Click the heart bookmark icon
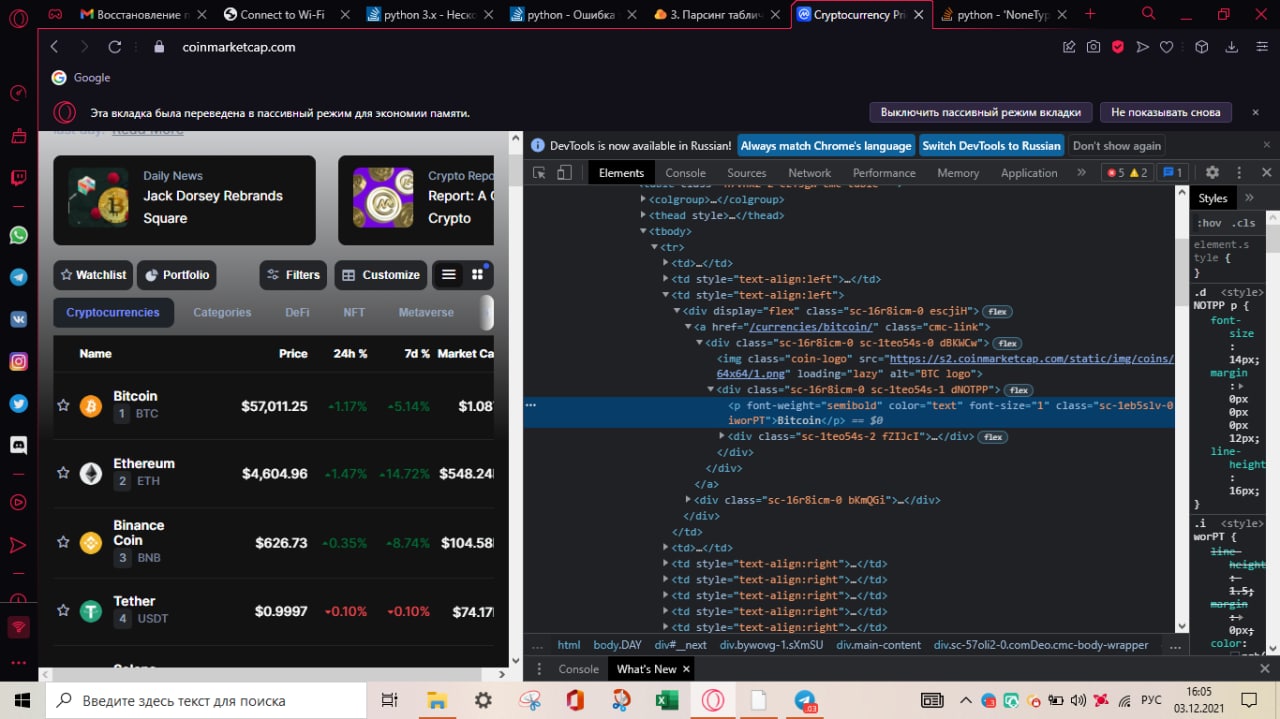Viewport: 1280px width, 719px height. (x=1166, y=47)
